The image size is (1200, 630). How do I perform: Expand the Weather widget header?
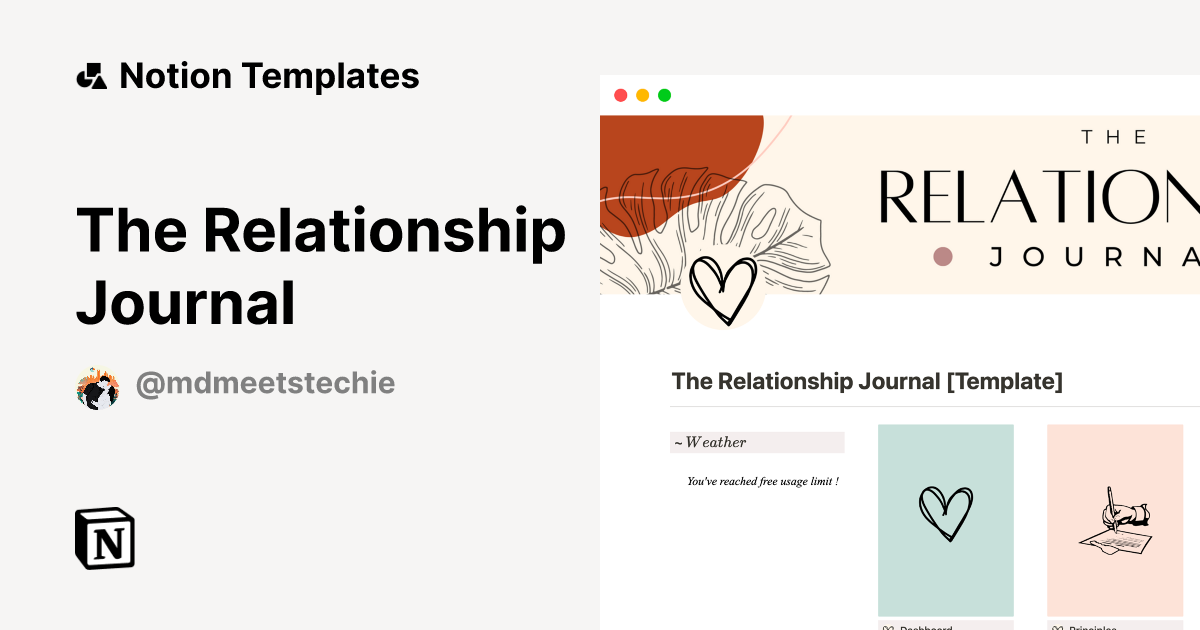(757, 442)
